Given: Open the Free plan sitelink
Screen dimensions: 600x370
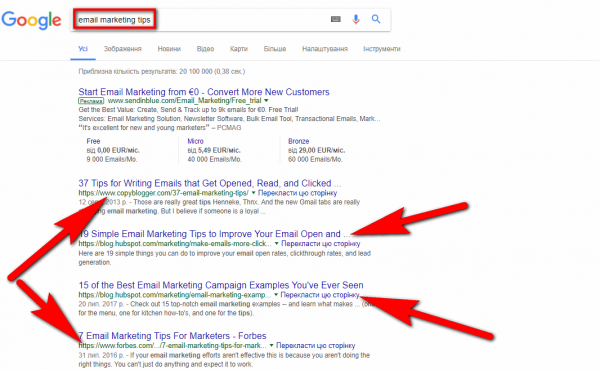Looking at the screenshot, I should (93, 141).
